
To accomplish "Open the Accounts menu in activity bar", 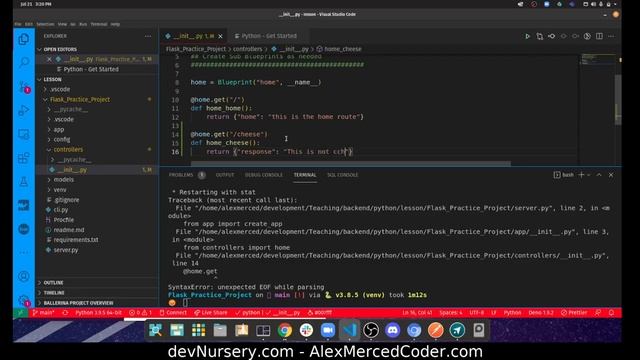I will [x=24, y=276].
